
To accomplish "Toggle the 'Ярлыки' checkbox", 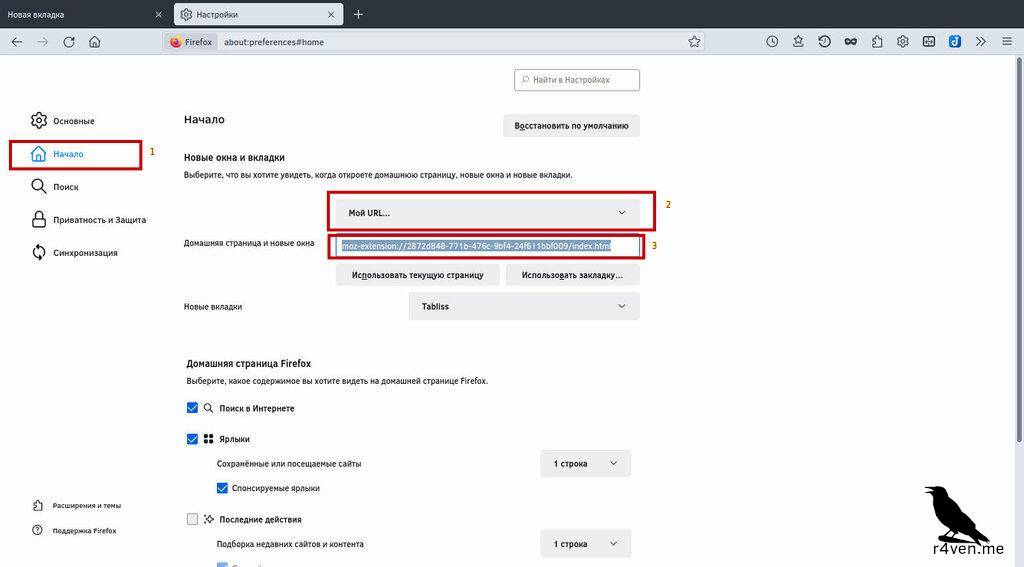I will (193, 439).
